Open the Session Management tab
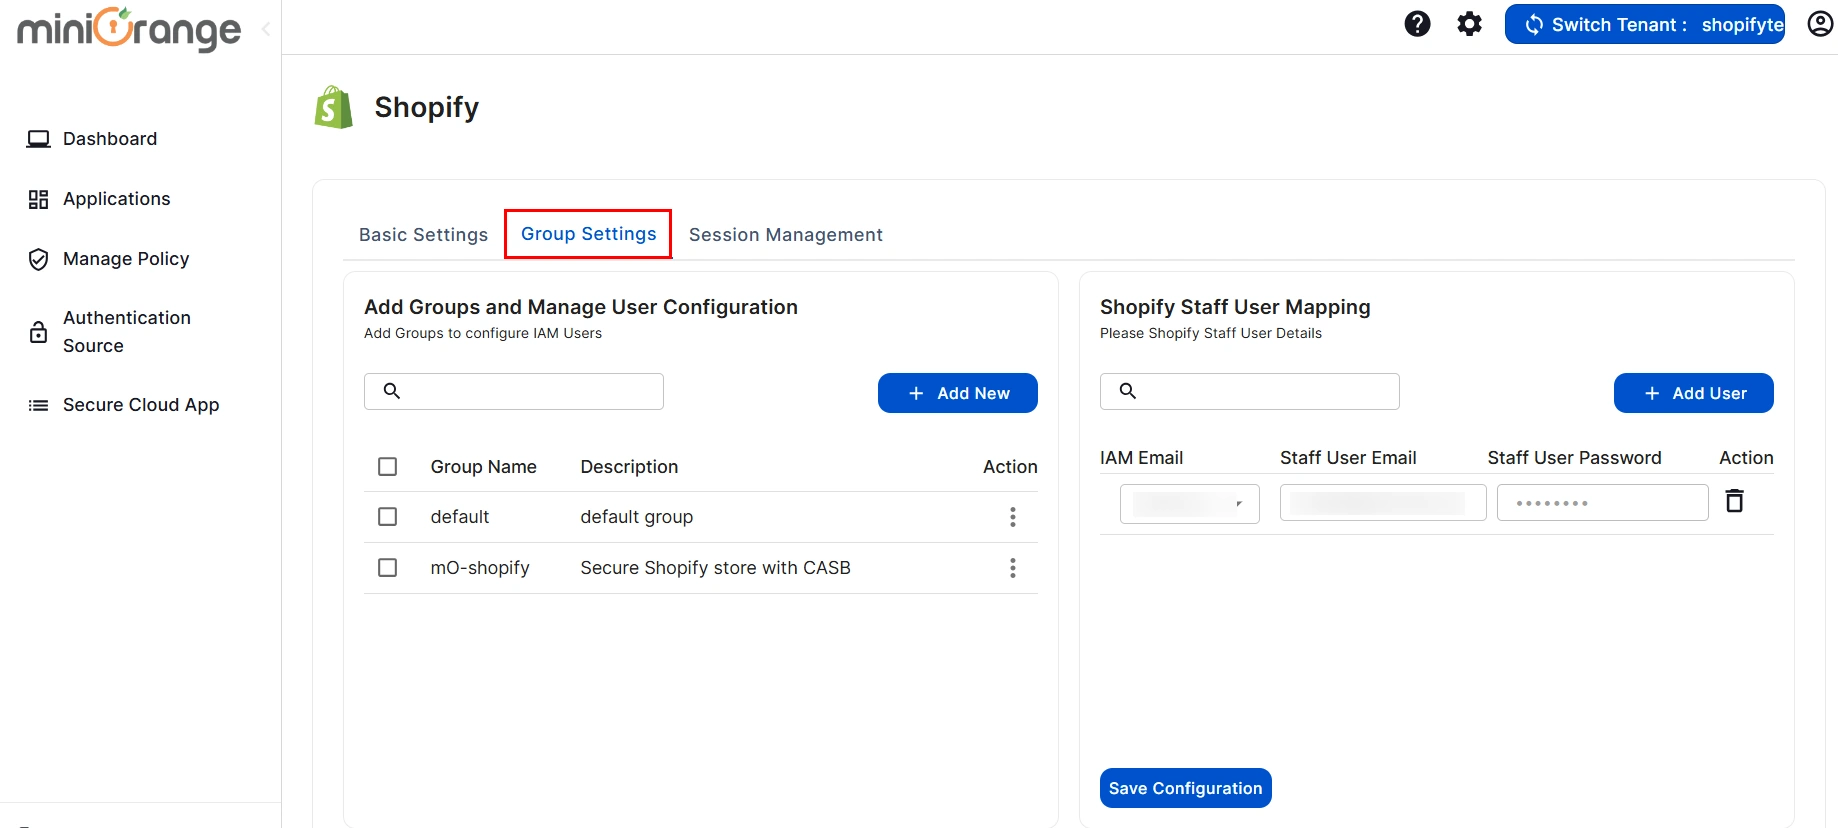Viewport: 1838px width, 828px height. tap(785, 235)
